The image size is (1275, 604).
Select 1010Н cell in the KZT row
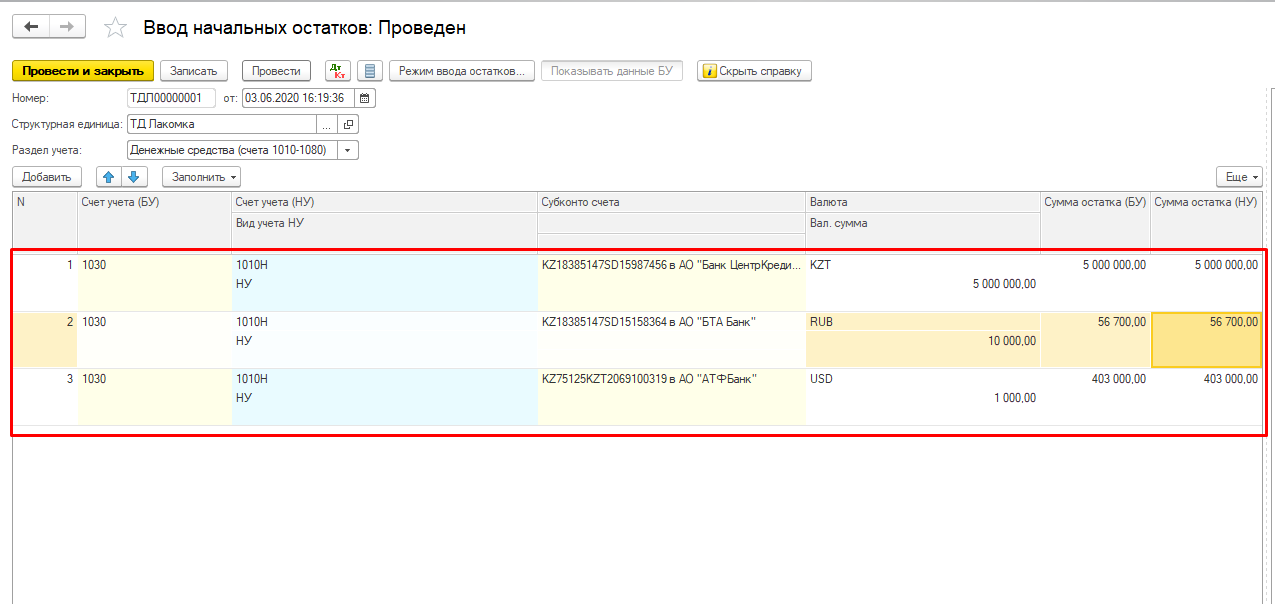tap(384, 265)
